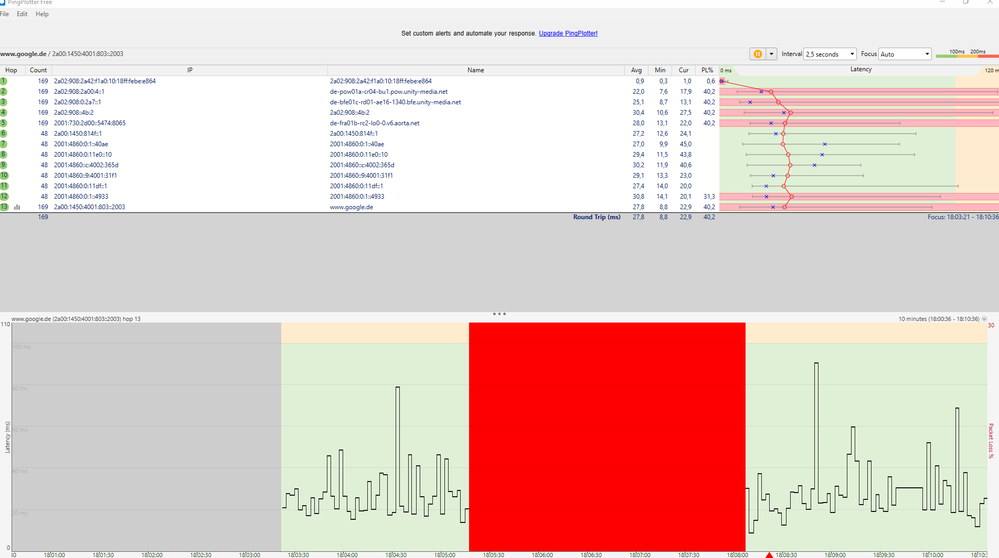Click the PingPlotter app icon in title bar
The width and height of the screenshot is (999, 558).
(3, 3)
